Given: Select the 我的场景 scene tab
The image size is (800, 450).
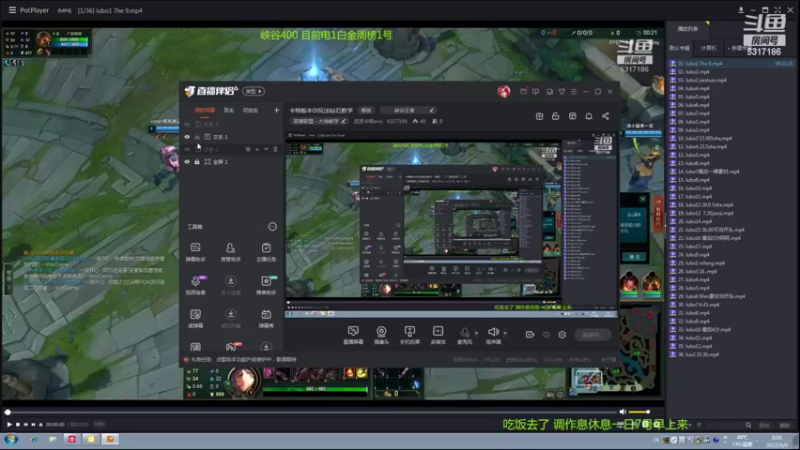Looking at the screenshot, I should click(205, 110).
